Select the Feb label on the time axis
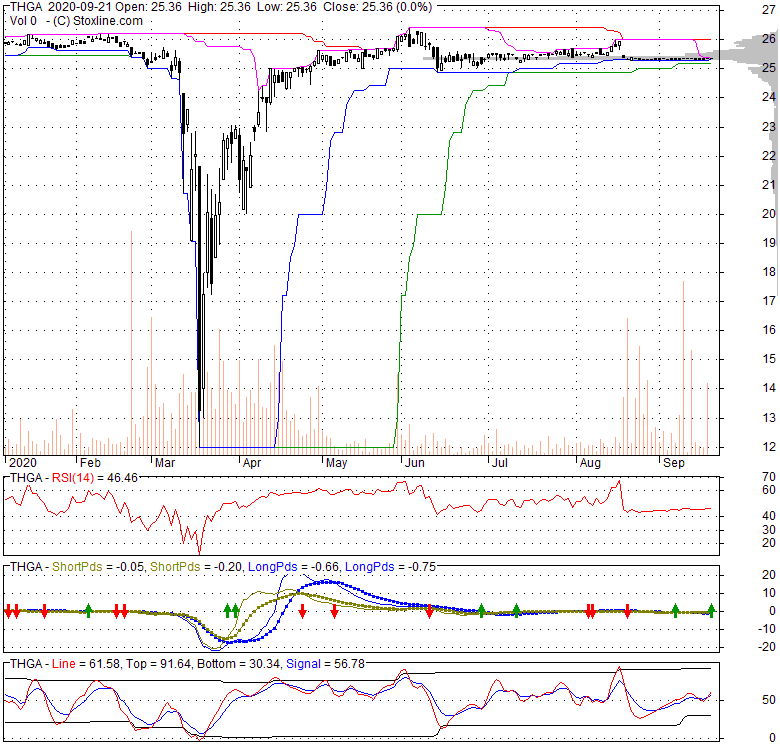780x745 pixels. (91, 463)
